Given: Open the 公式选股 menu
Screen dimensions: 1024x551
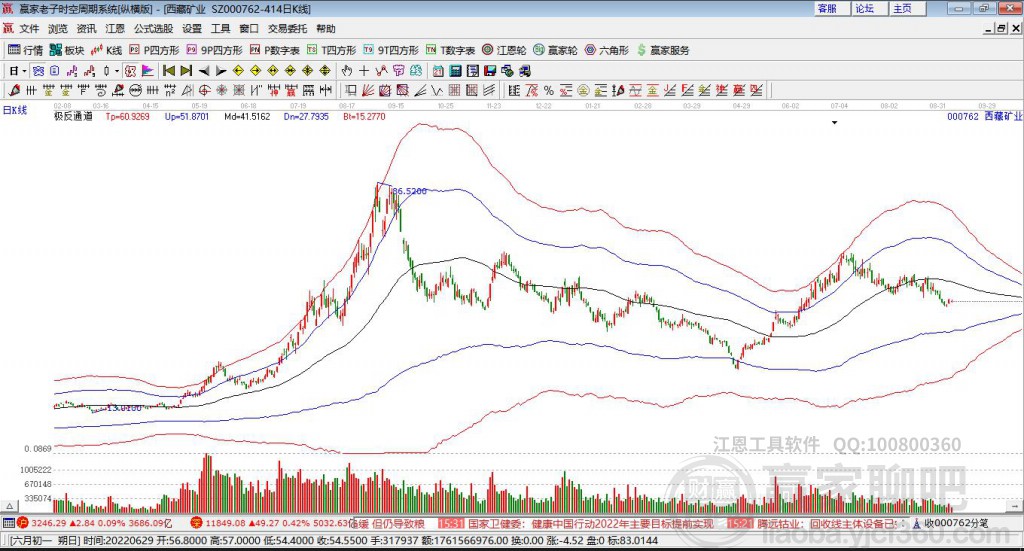Looking at the screenshot, I should point(153,29).
